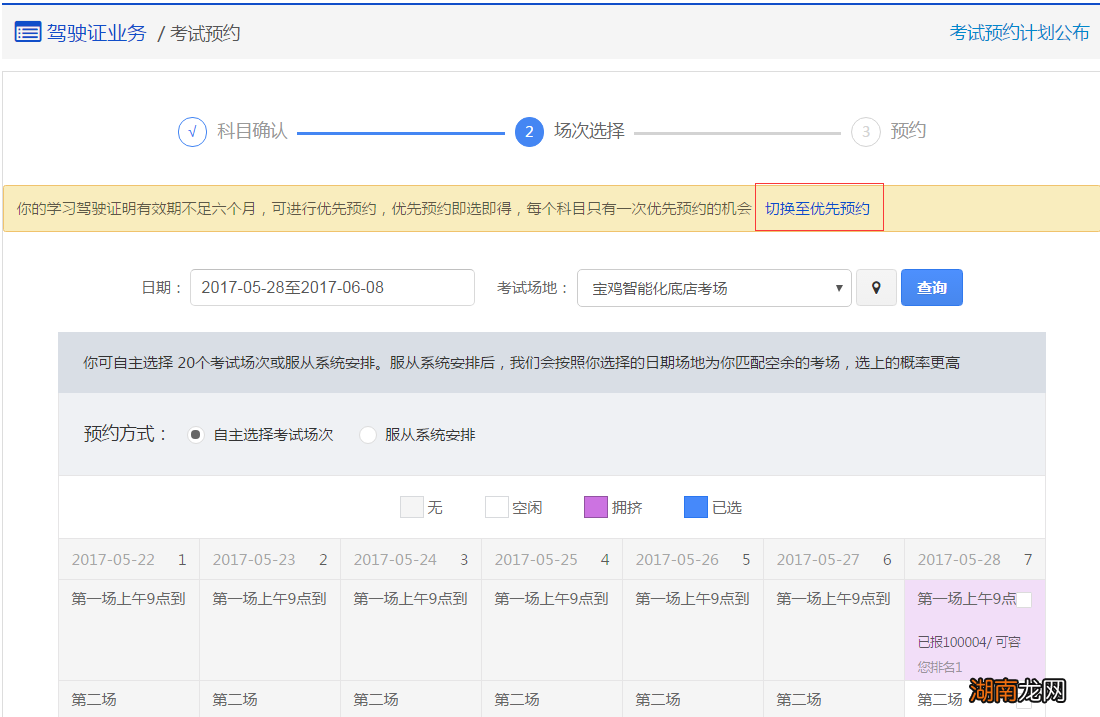Screen dimensions: 1100x717
Task: Click the step 1 checkmark circle icon
Action: (x=192, y=132)
